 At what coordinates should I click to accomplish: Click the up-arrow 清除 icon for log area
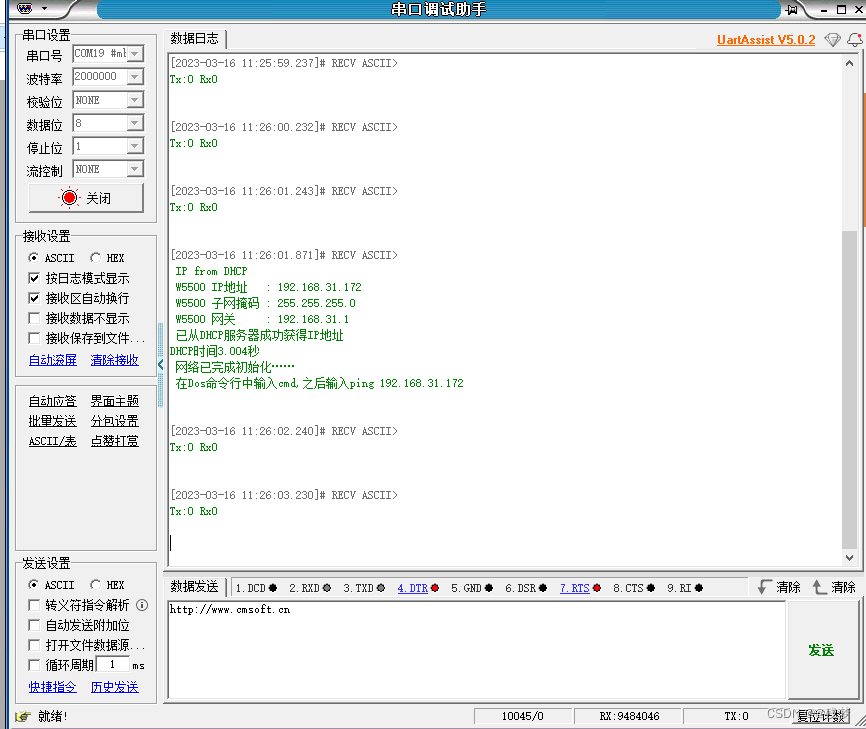(x=819, y=587)
